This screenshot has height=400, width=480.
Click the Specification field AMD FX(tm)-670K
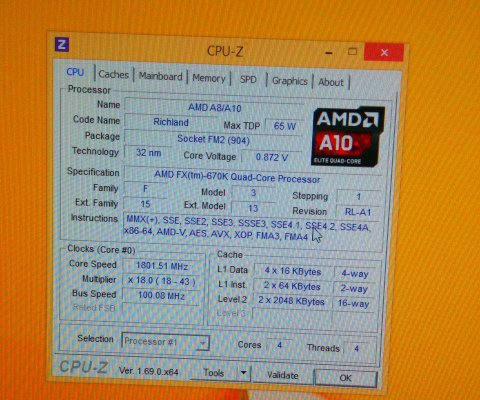pos(253,177)
